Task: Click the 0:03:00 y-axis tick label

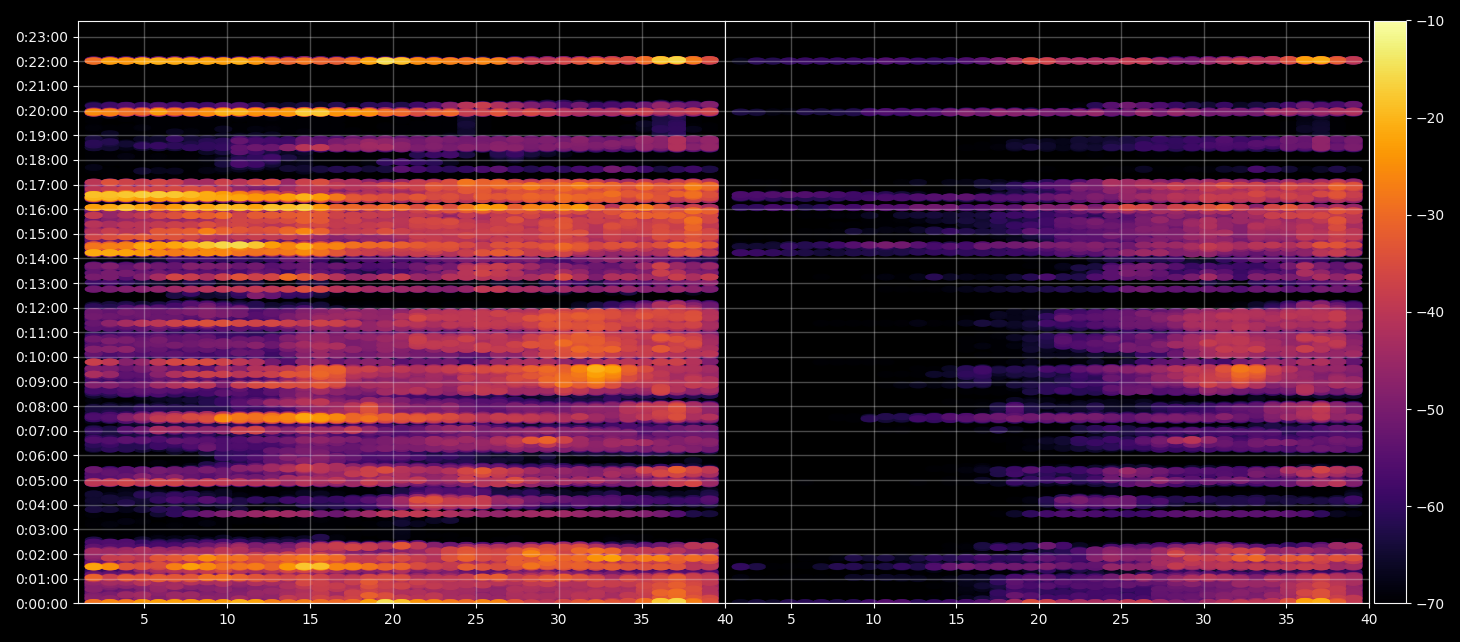Action: [42, 530]
